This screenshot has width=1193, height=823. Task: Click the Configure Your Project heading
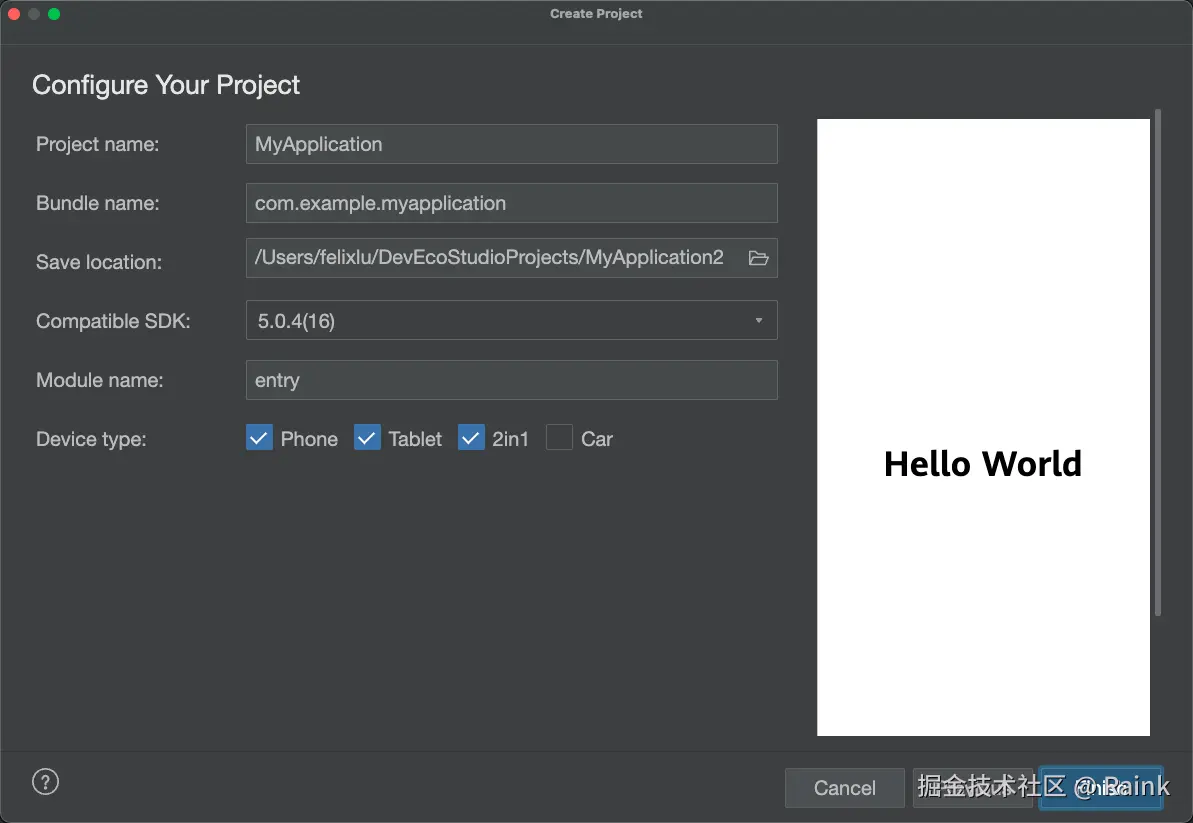click(166, 84)
